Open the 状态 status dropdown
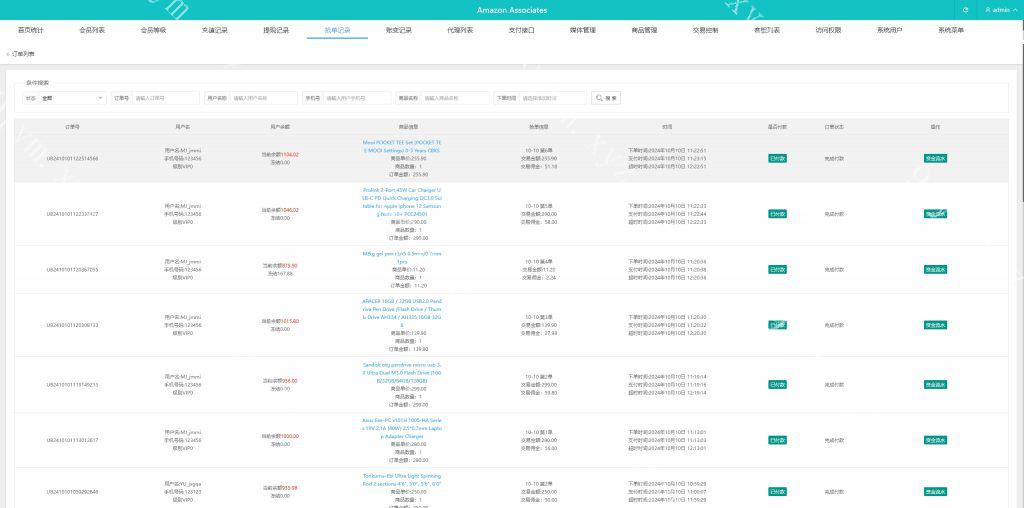 (x=72, y=98)
